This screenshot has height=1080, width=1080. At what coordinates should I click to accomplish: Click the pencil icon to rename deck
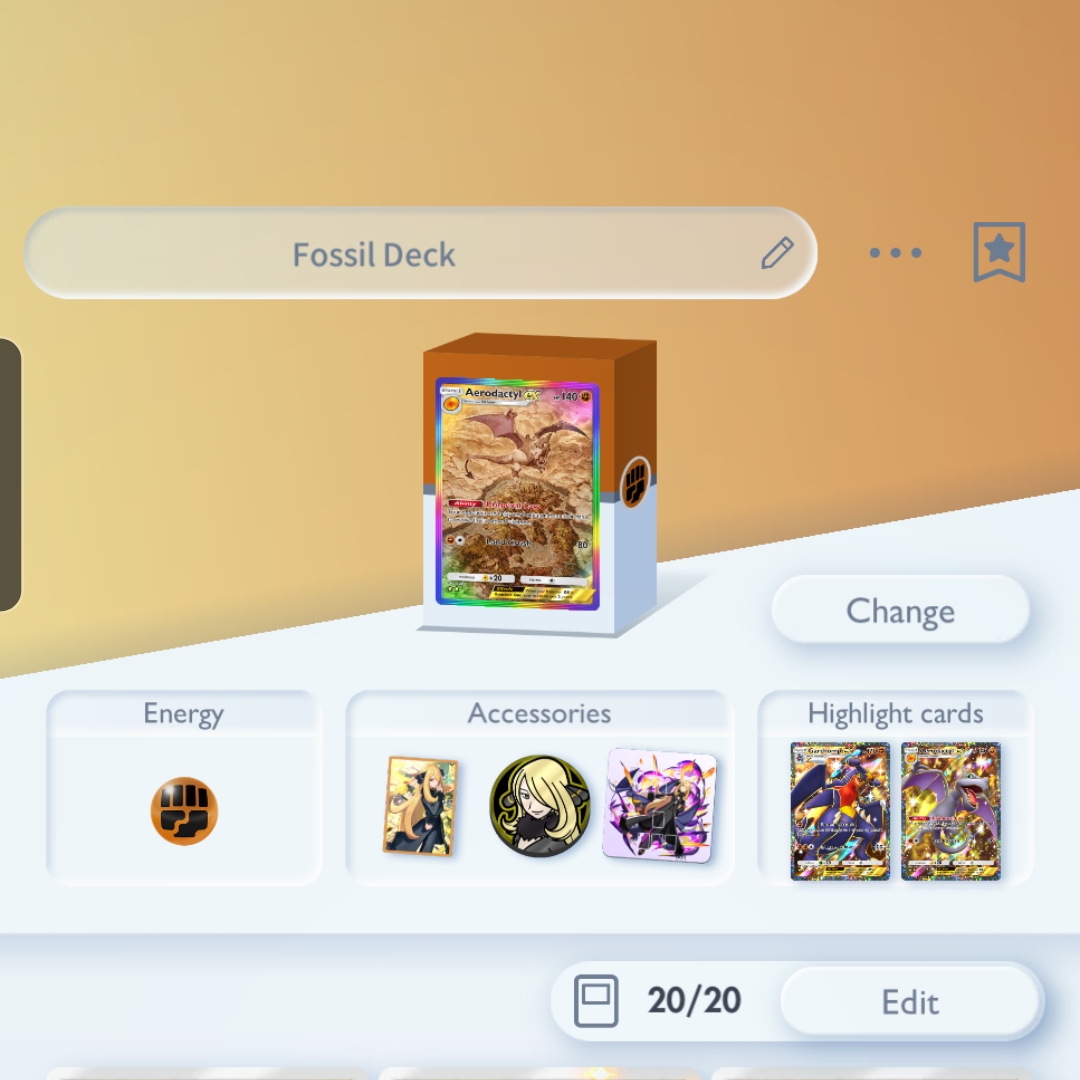(x=778, y=253)
